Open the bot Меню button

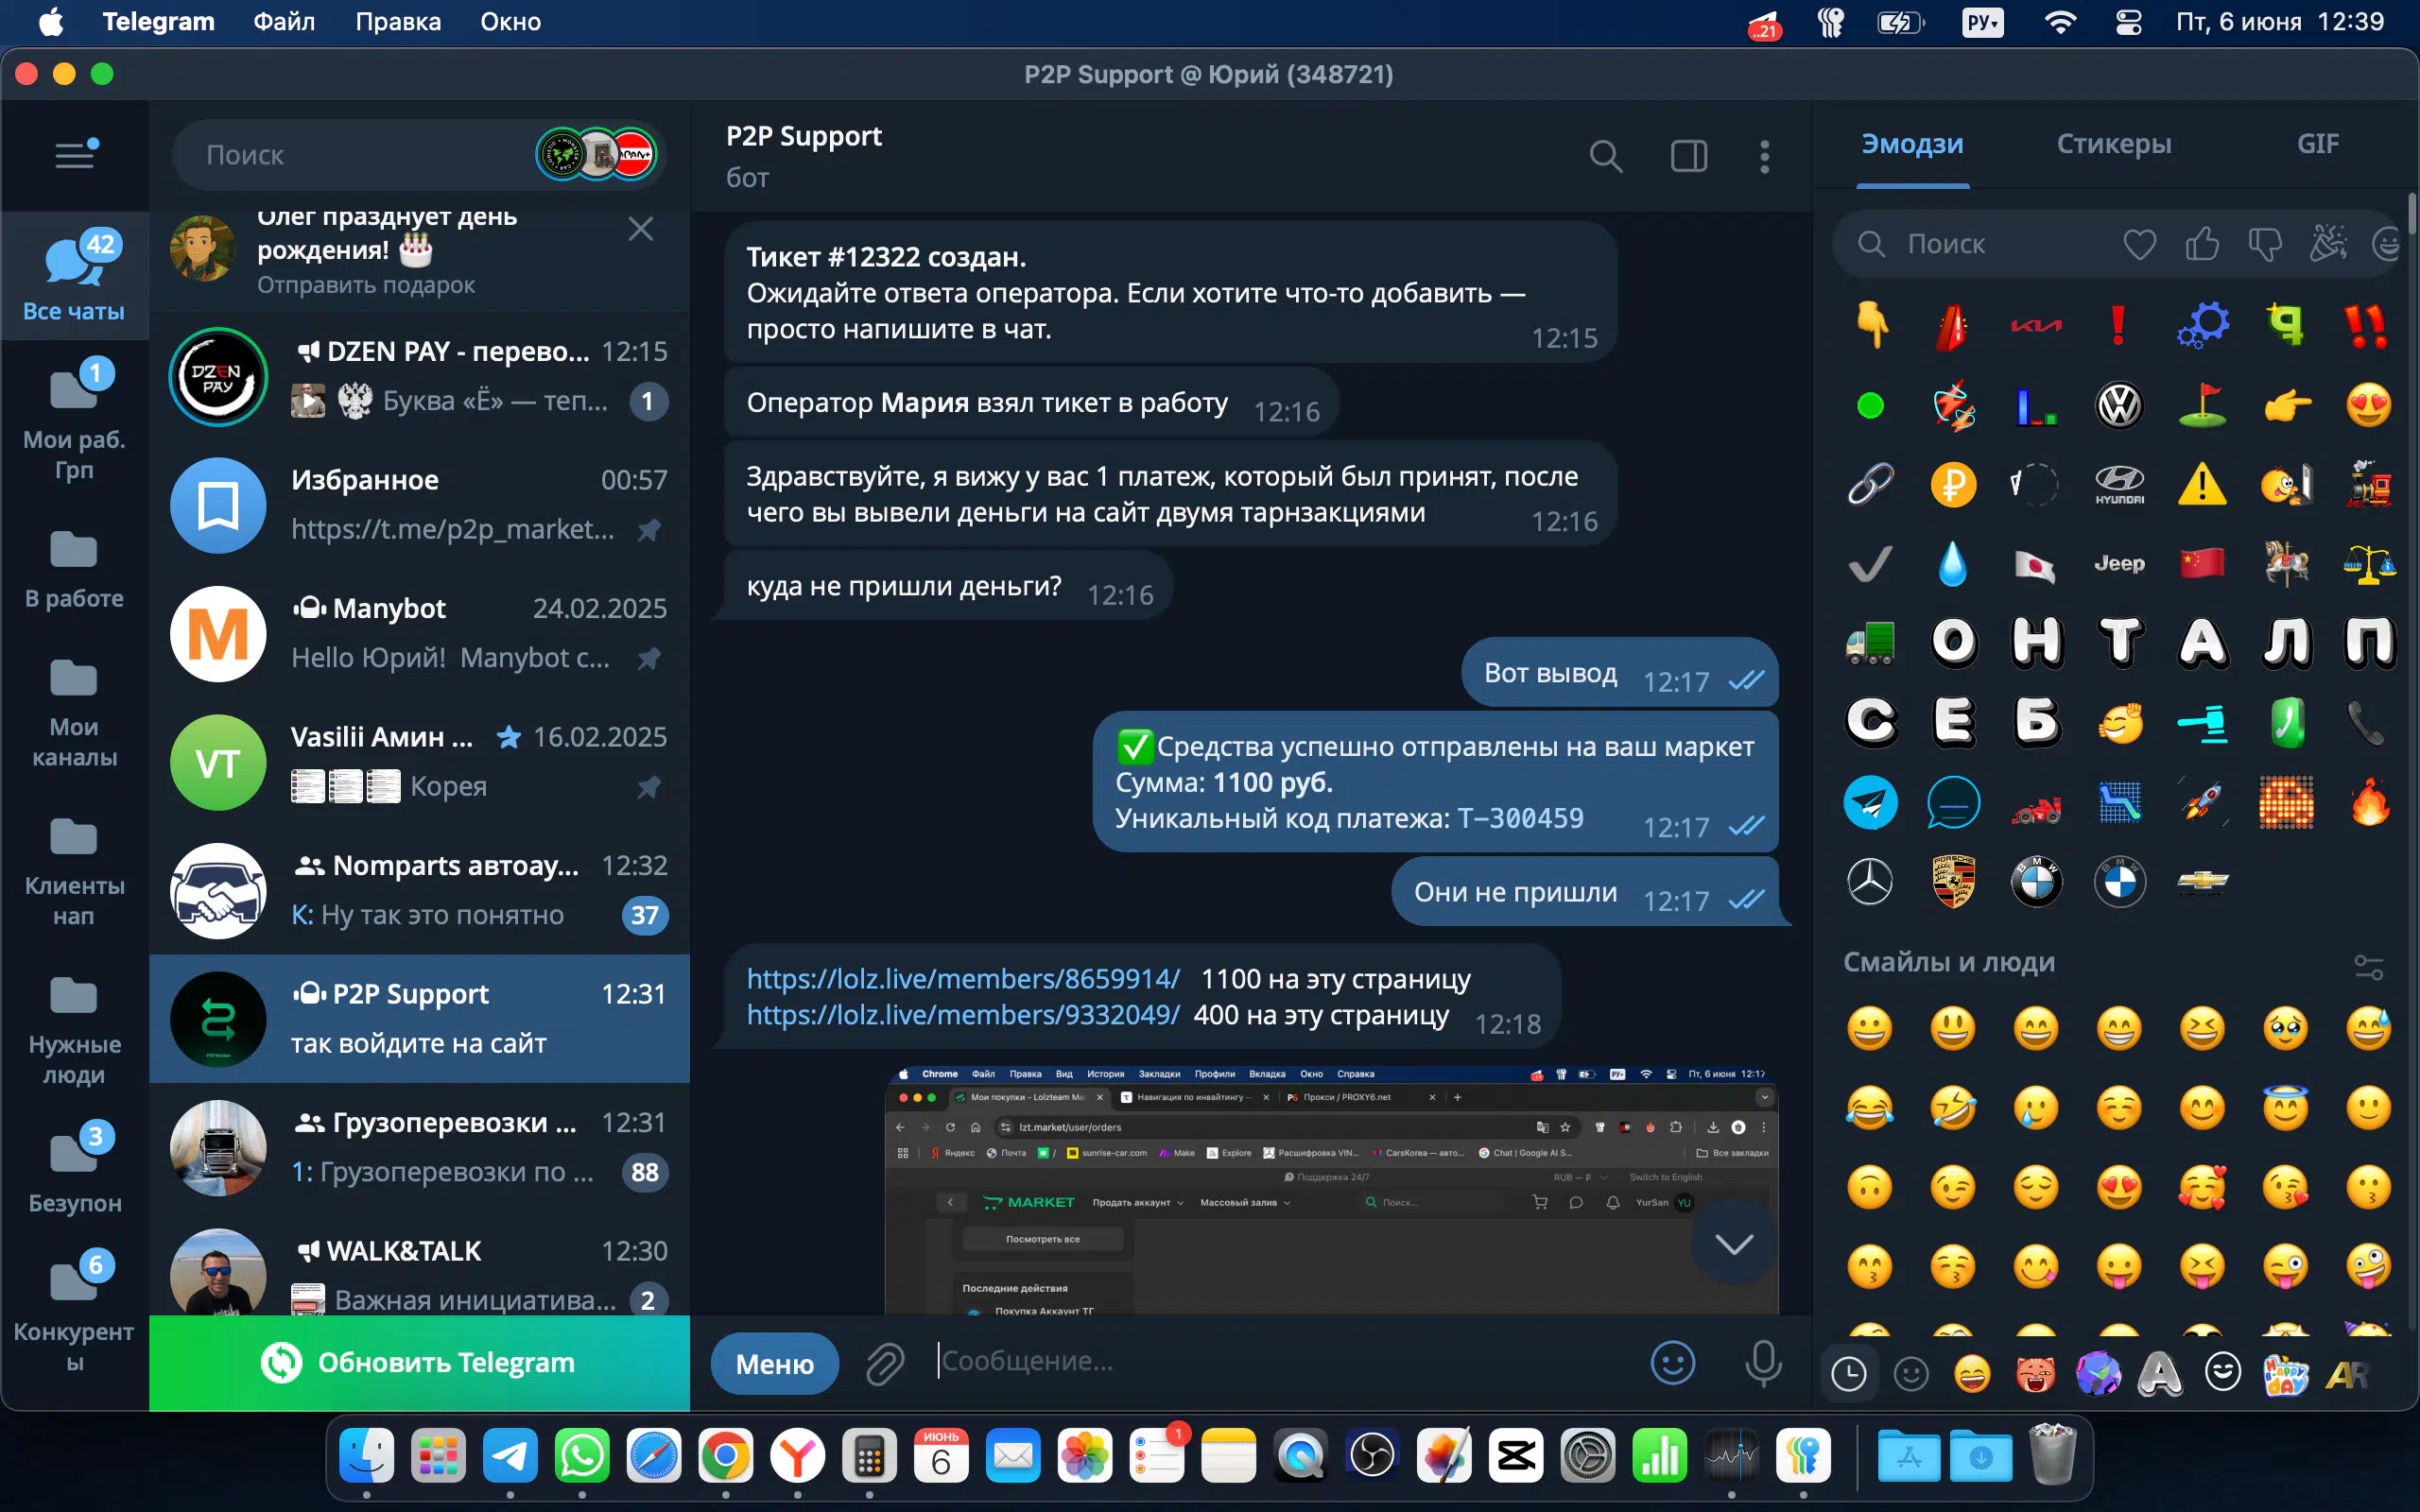(775, 1363)
